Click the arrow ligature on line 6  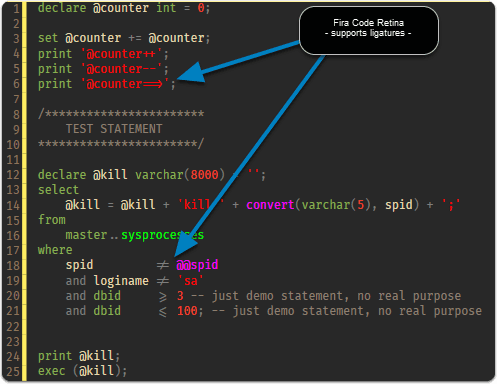coord(153,84)
